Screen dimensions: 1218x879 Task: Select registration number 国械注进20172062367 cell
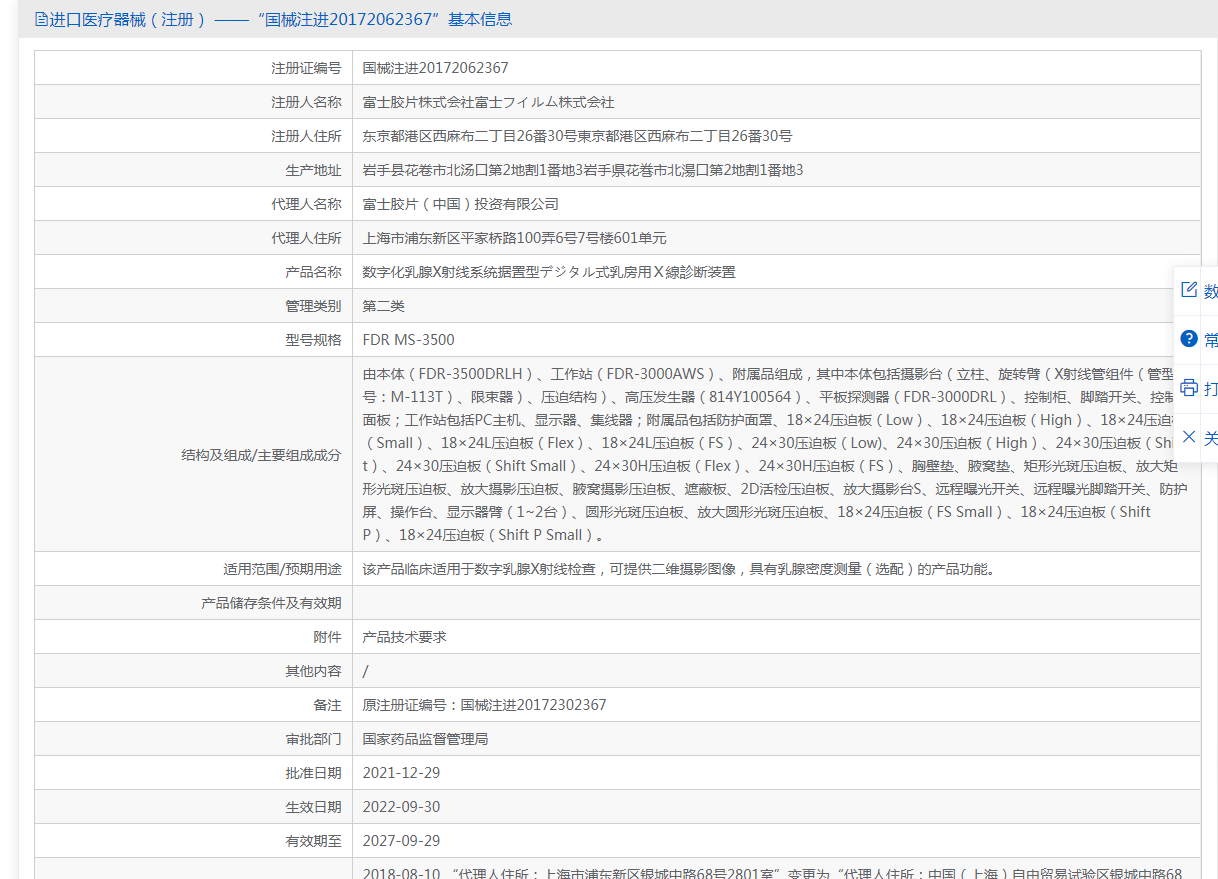[x=435, y=68]
